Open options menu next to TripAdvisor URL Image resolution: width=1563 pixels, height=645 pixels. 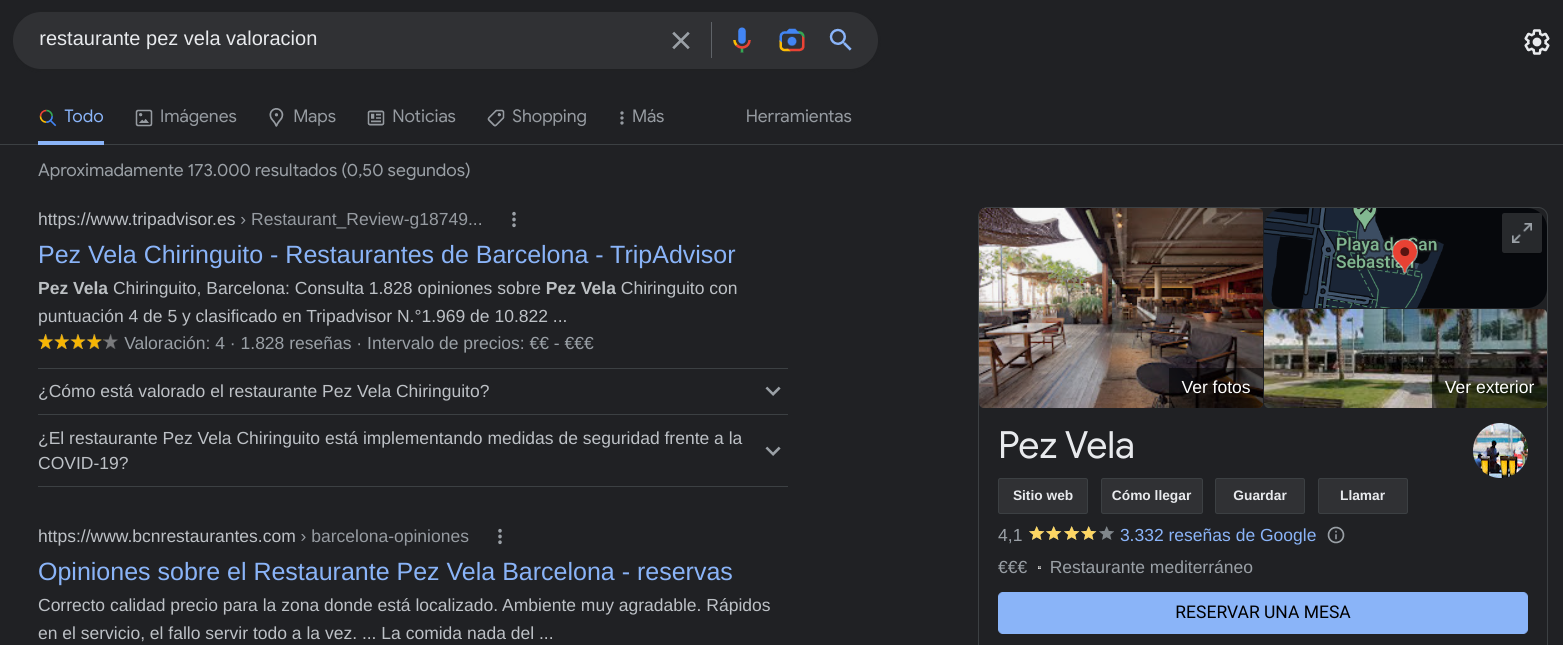click(x=513, y=219)
